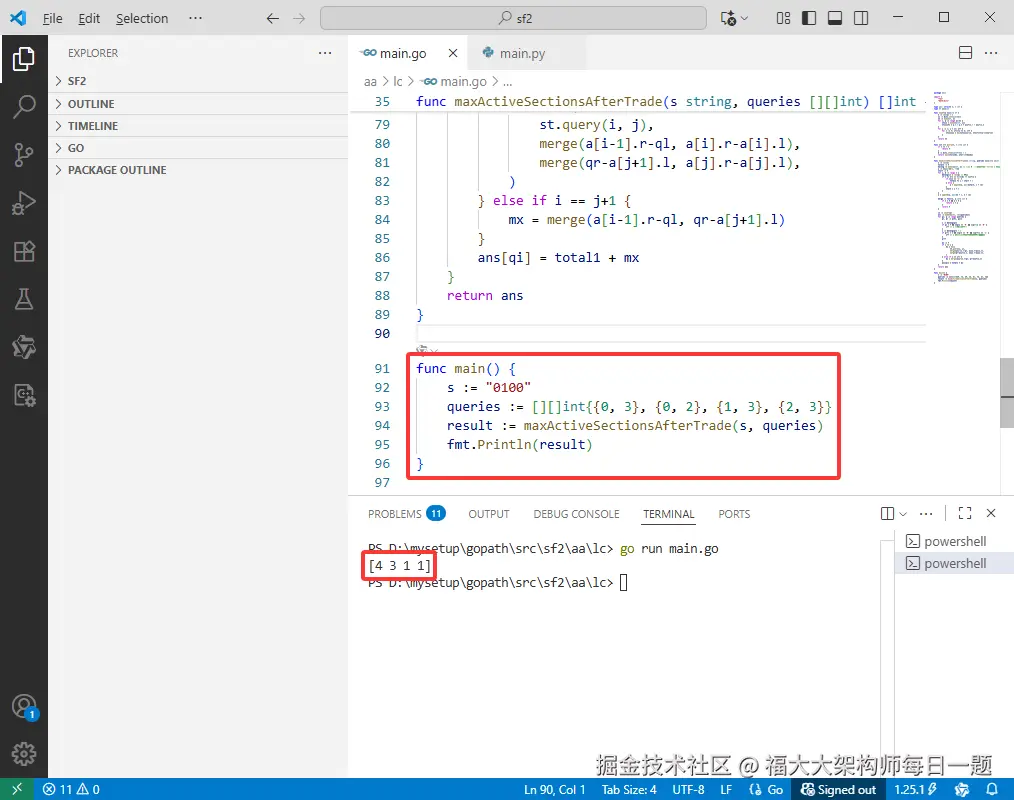Open the Accounts menu icon
Screen dimensions: 1014x800
[x=24, y=706]
